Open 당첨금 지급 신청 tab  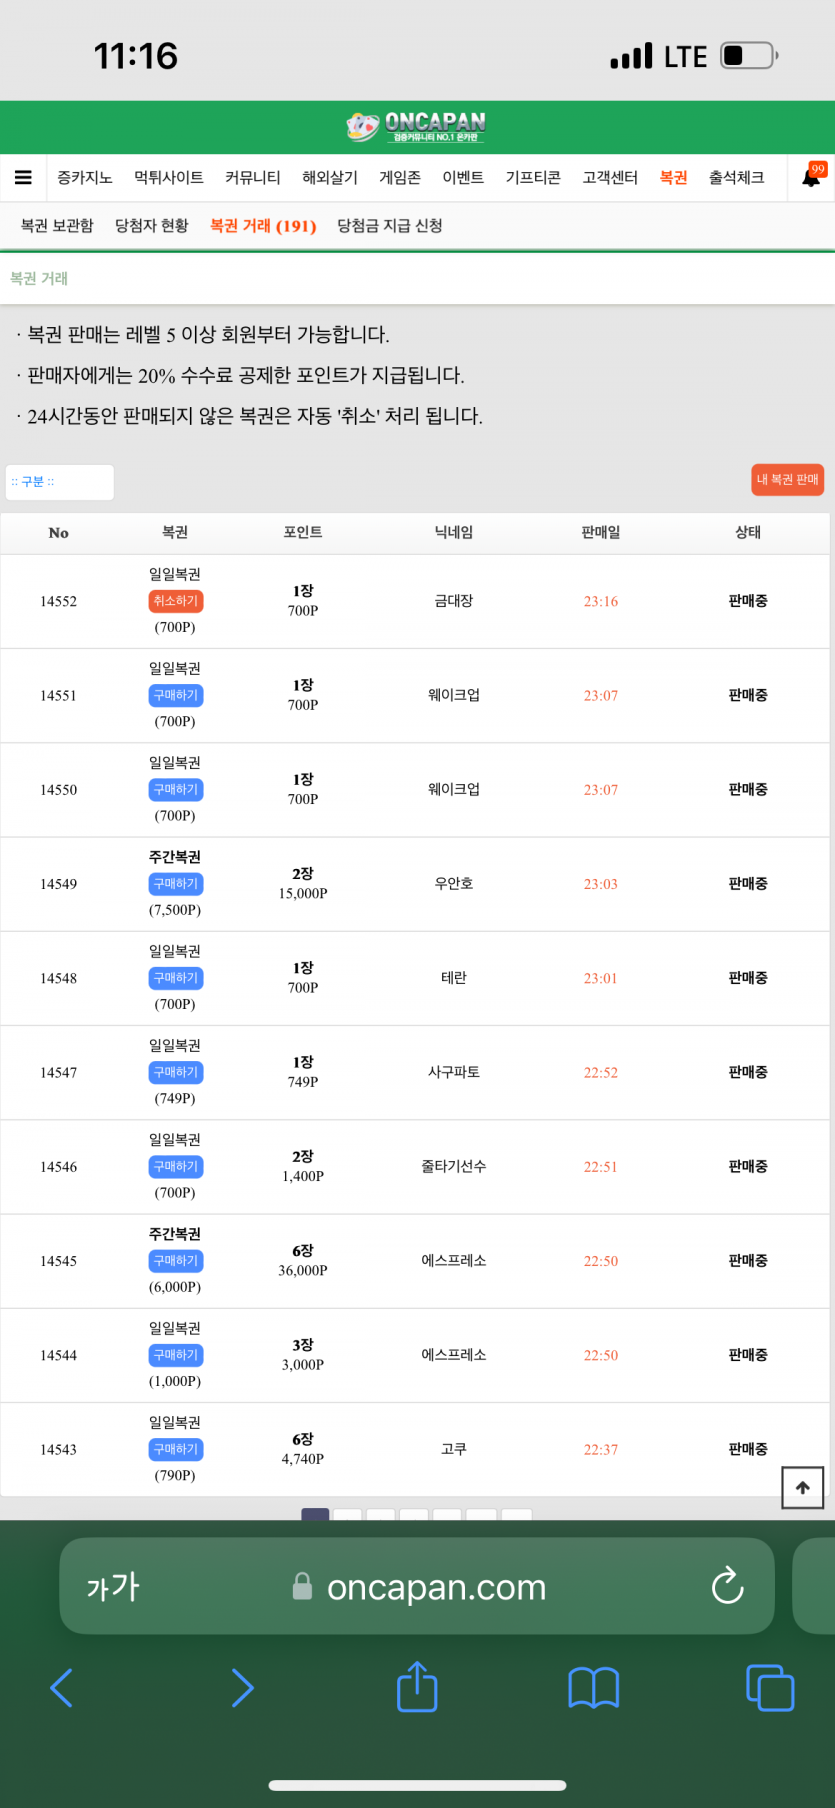coord(389,226)
